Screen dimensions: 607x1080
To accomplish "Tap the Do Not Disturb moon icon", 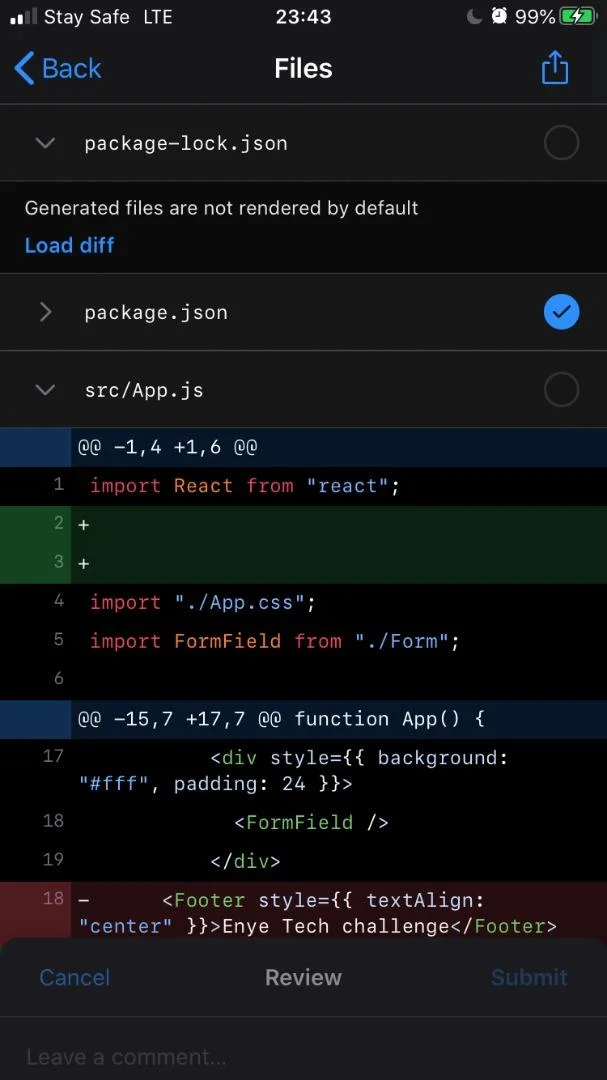I will (x=474, y=17).
